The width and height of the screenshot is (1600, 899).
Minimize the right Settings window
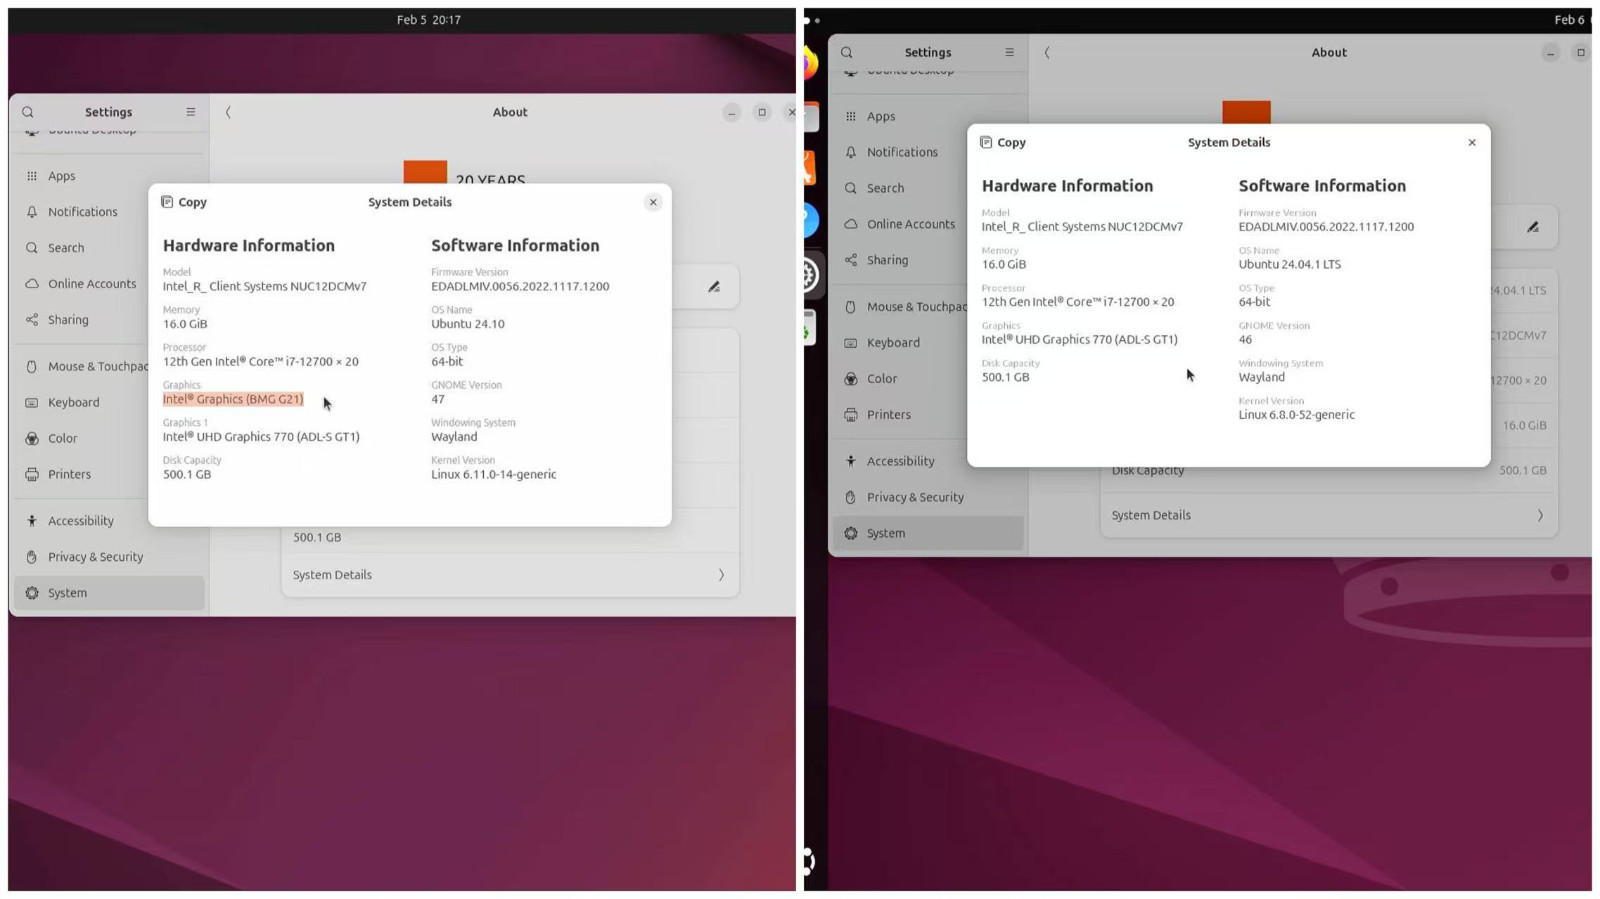point(1551,52)
